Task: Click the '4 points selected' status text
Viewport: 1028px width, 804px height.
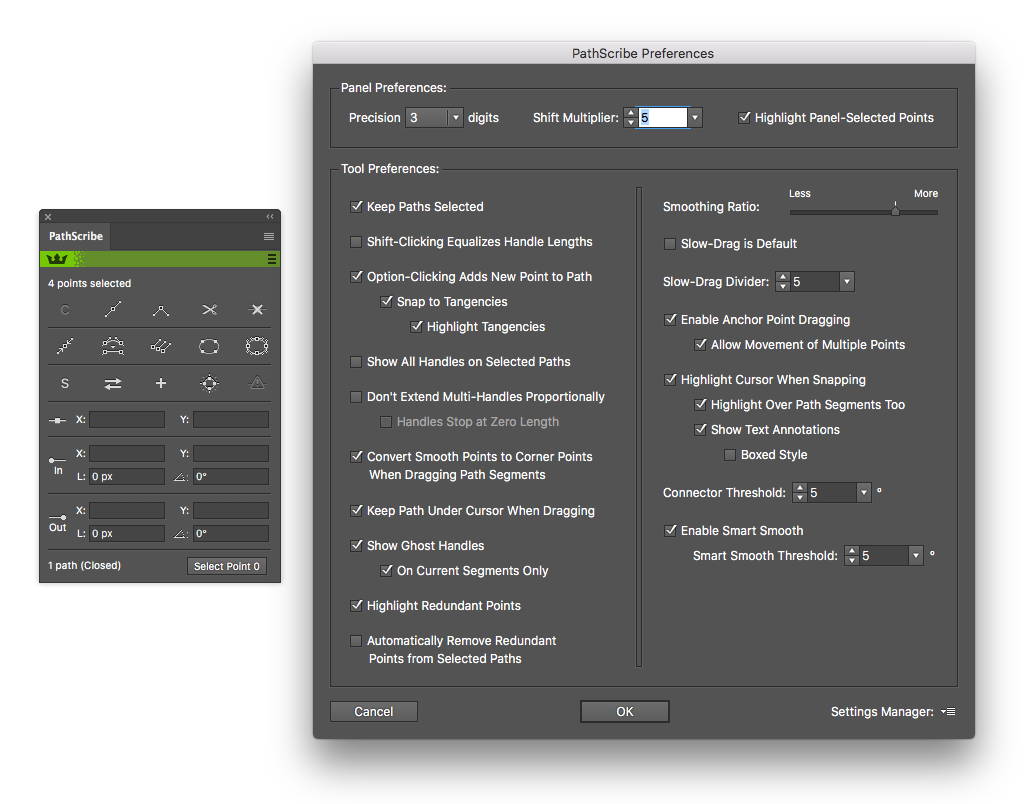Action: pos(89,283)
